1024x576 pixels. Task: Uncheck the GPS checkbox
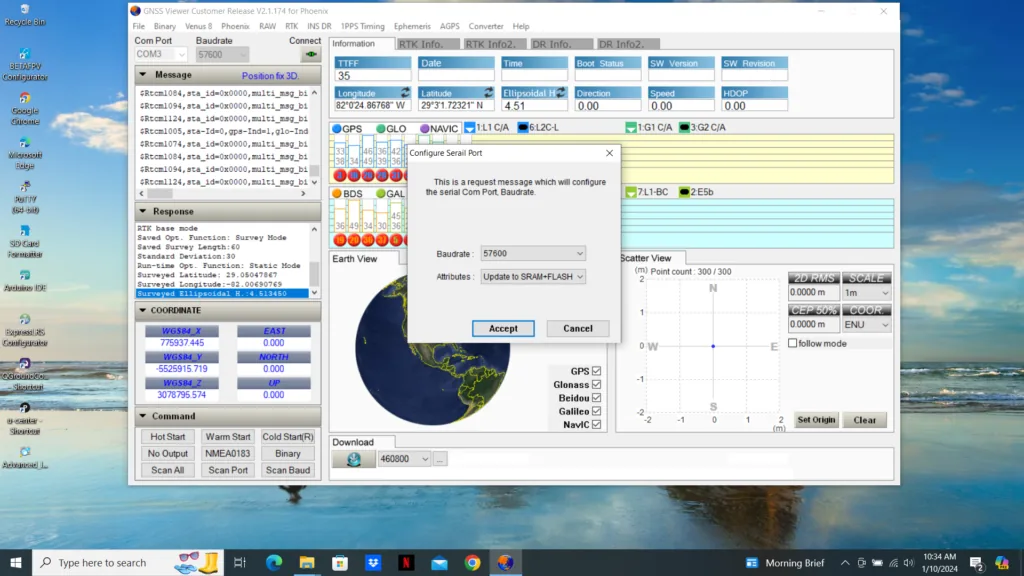pyautogui.click(x=596, y=371)
